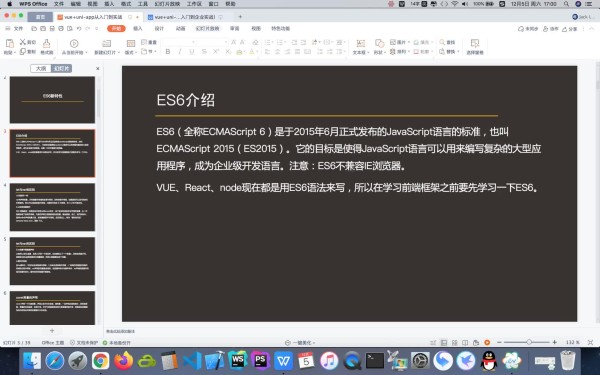This screenshot has width=600, height=375.
Task: Switch slide panel to 大纲 outline view
Action: 41,68
